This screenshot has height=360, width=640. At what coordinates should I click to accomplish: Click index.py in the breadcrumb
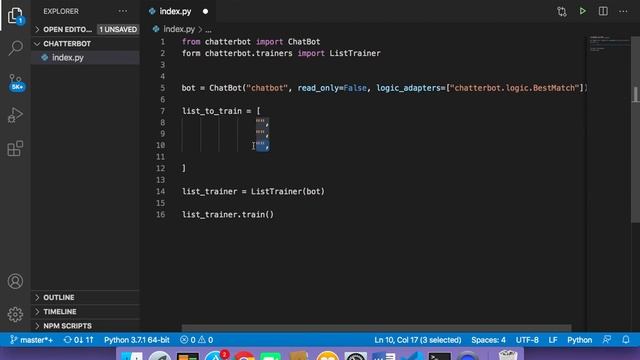point(179,29)
